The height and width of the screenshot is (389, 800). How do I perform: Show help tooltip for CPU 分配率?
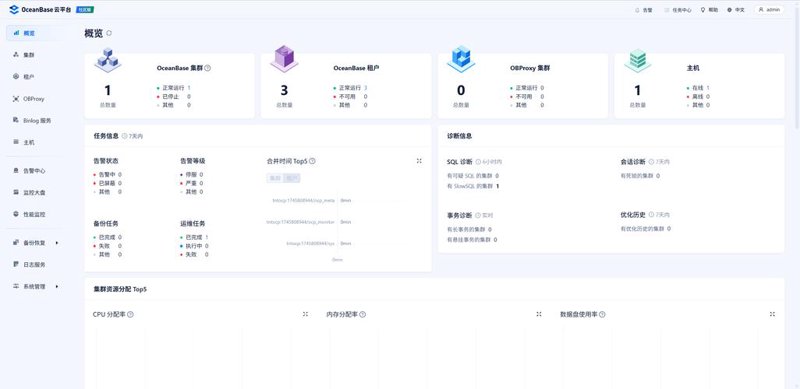(x=130, y=314)
